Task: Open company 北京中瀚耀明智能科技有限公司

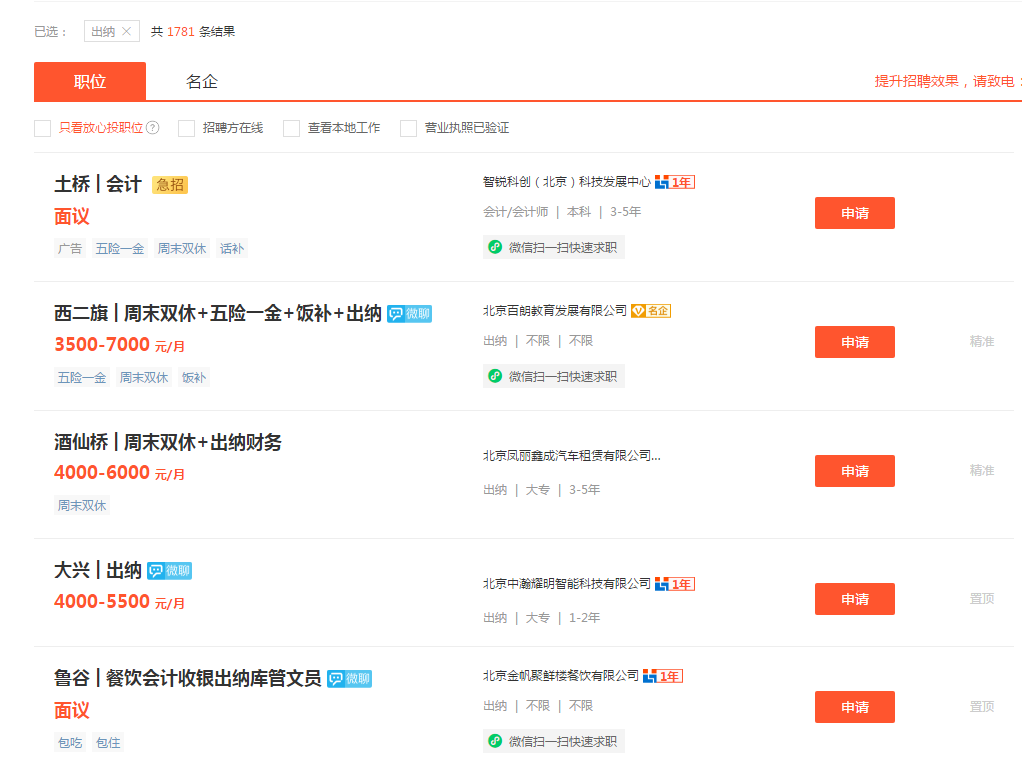Action: (x=566, y=584)
